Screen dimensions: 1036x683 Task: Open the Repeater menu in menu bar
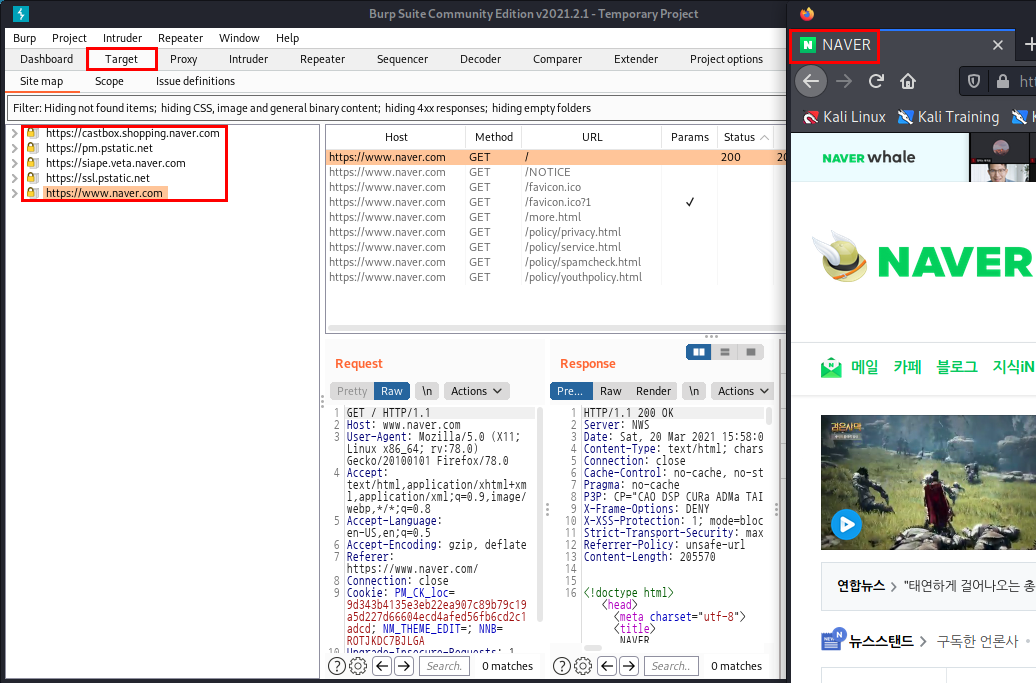tap(180, 38)
